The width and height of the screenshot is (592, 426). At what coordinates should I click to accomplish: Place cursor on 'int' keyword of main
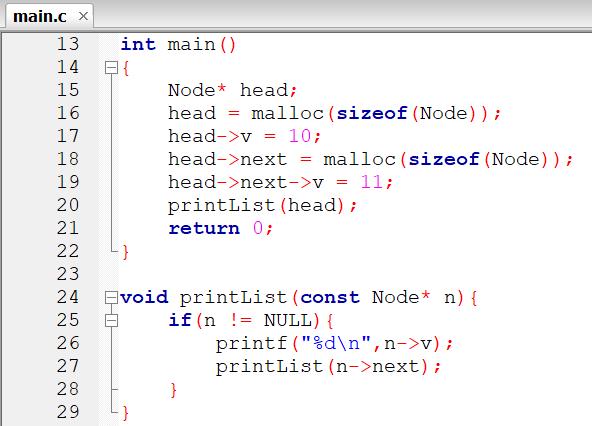138,44
